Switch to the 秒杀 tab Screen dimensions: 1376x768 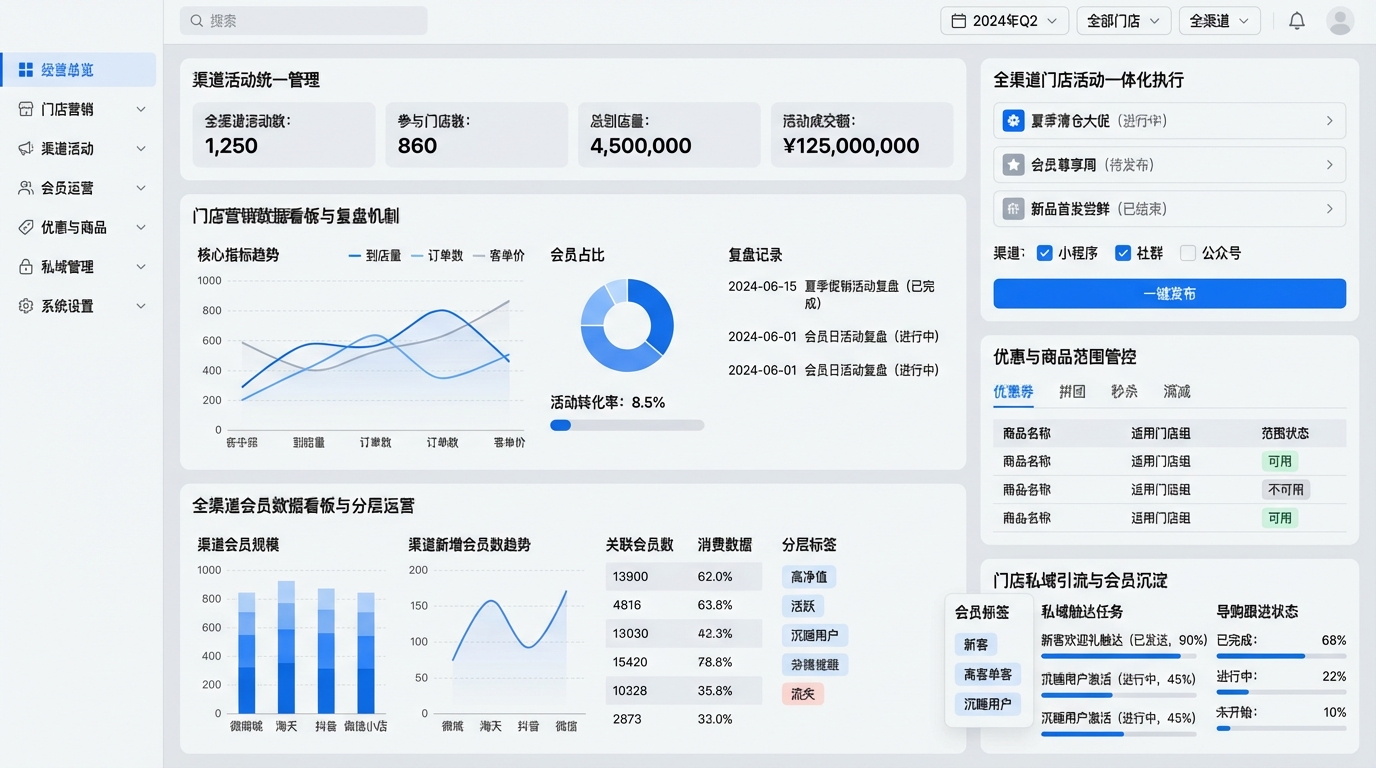tap(1124, 392)
